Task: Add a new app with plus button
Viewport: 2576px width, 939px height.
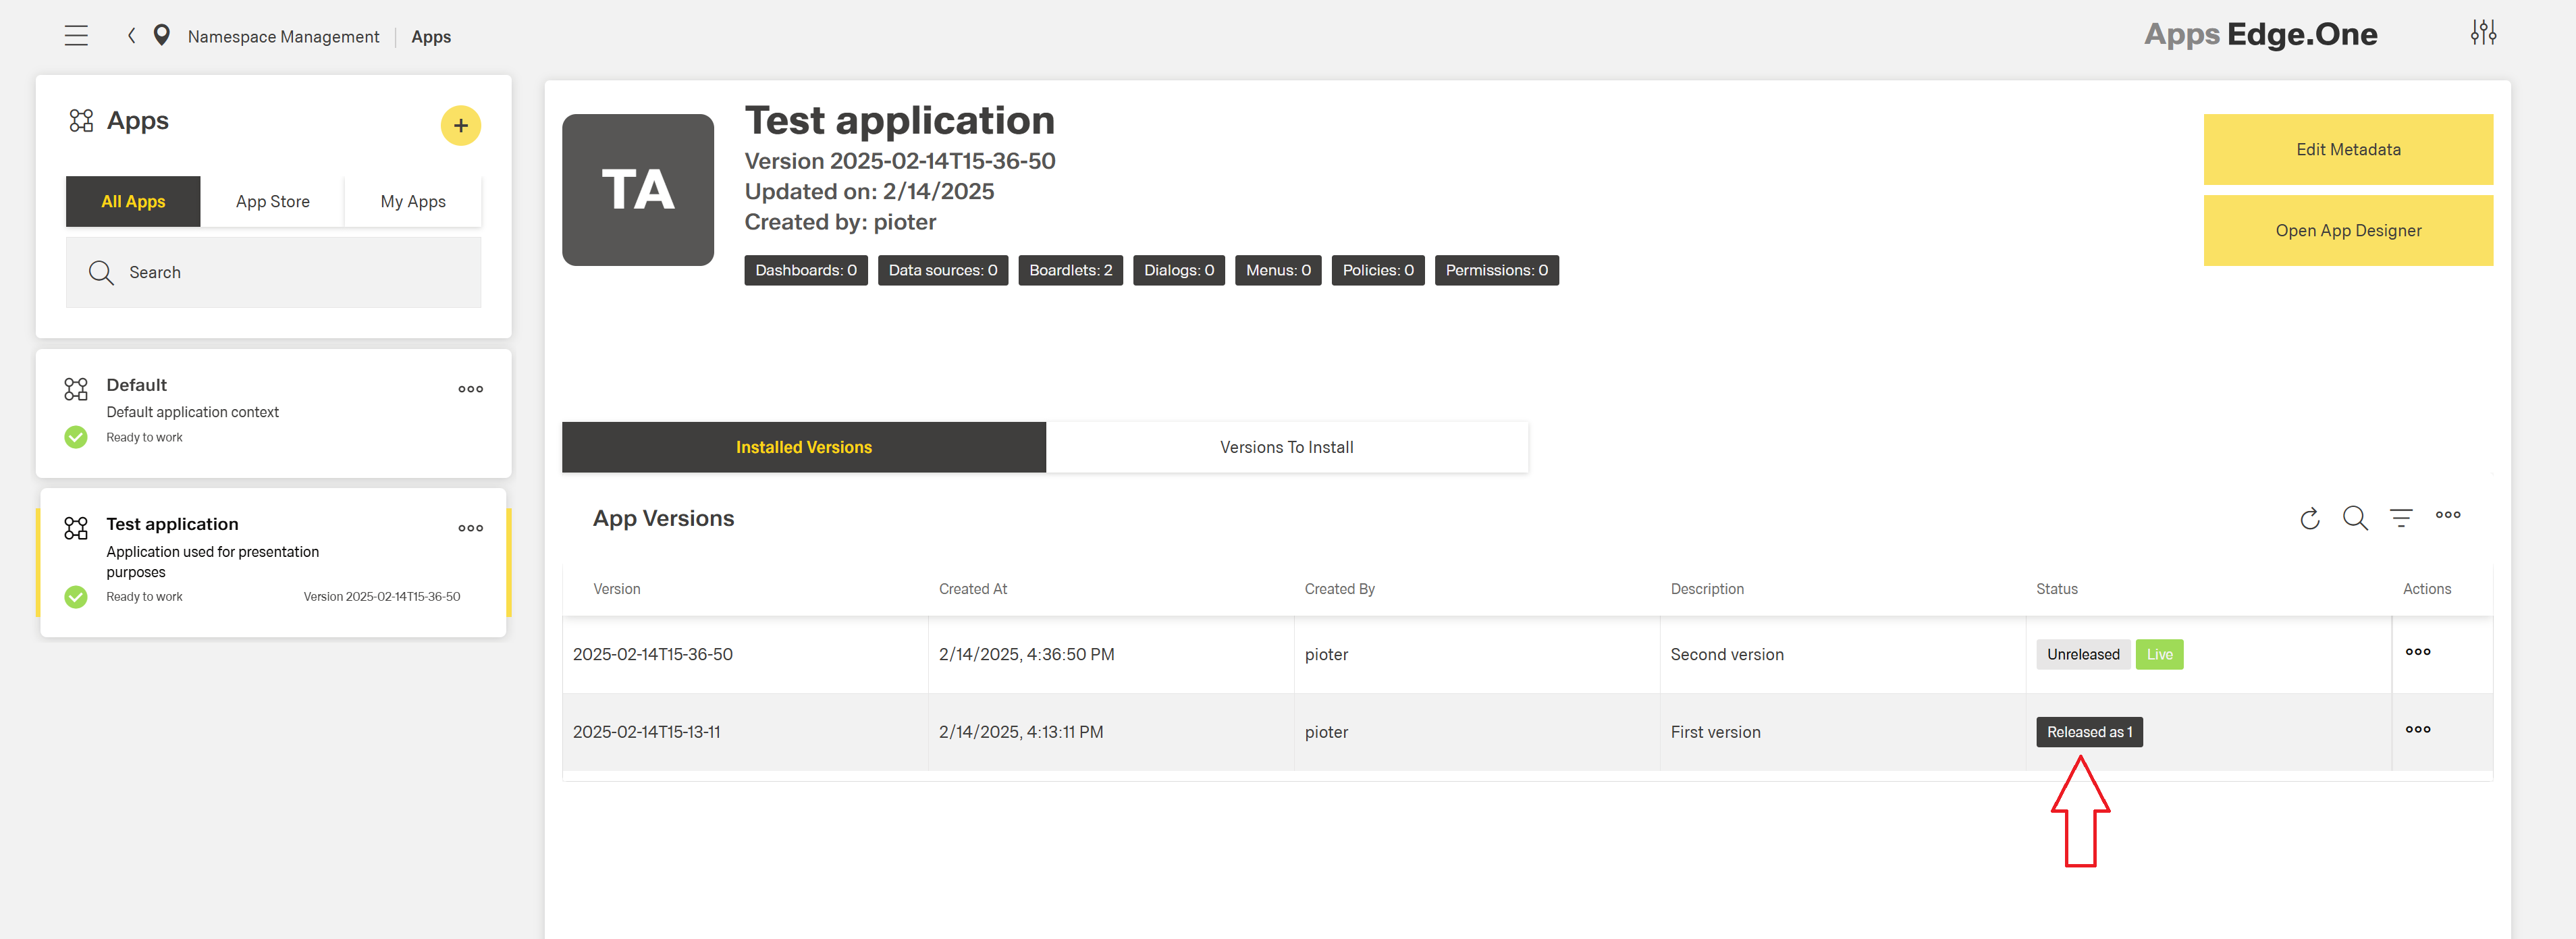Action: [x=460, y=126]
